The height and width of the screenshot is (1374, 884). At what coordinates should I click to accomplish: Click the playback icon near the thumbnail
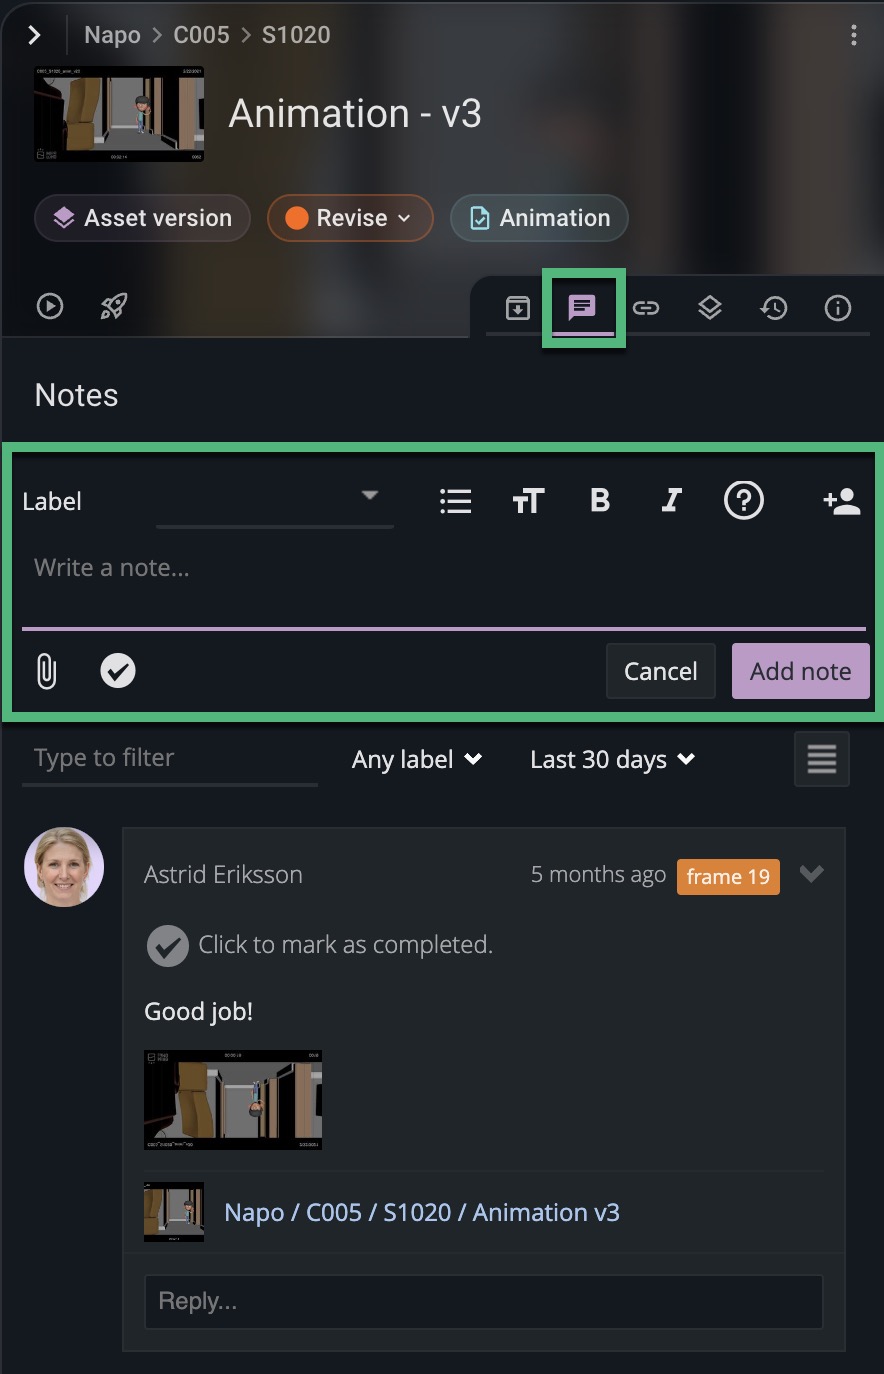click(50, 306)
